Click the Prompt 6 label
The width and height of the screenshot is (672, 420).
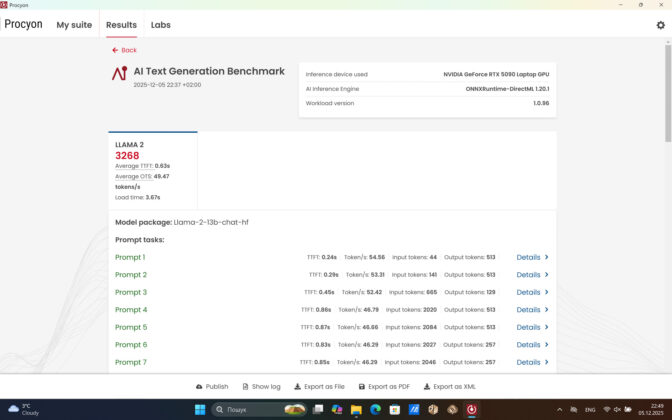(131, 345)
